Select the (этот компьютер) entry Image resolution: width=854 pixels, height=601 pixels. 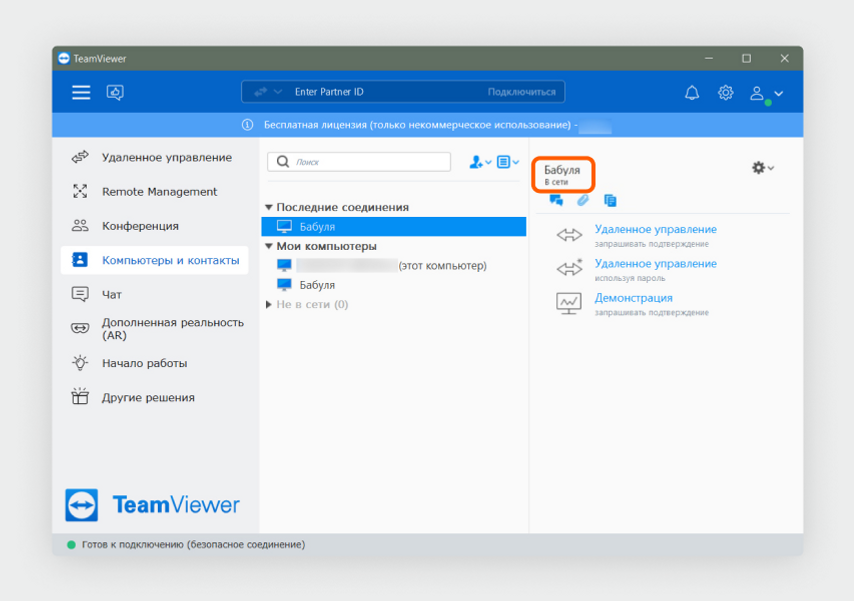point(394,266)
